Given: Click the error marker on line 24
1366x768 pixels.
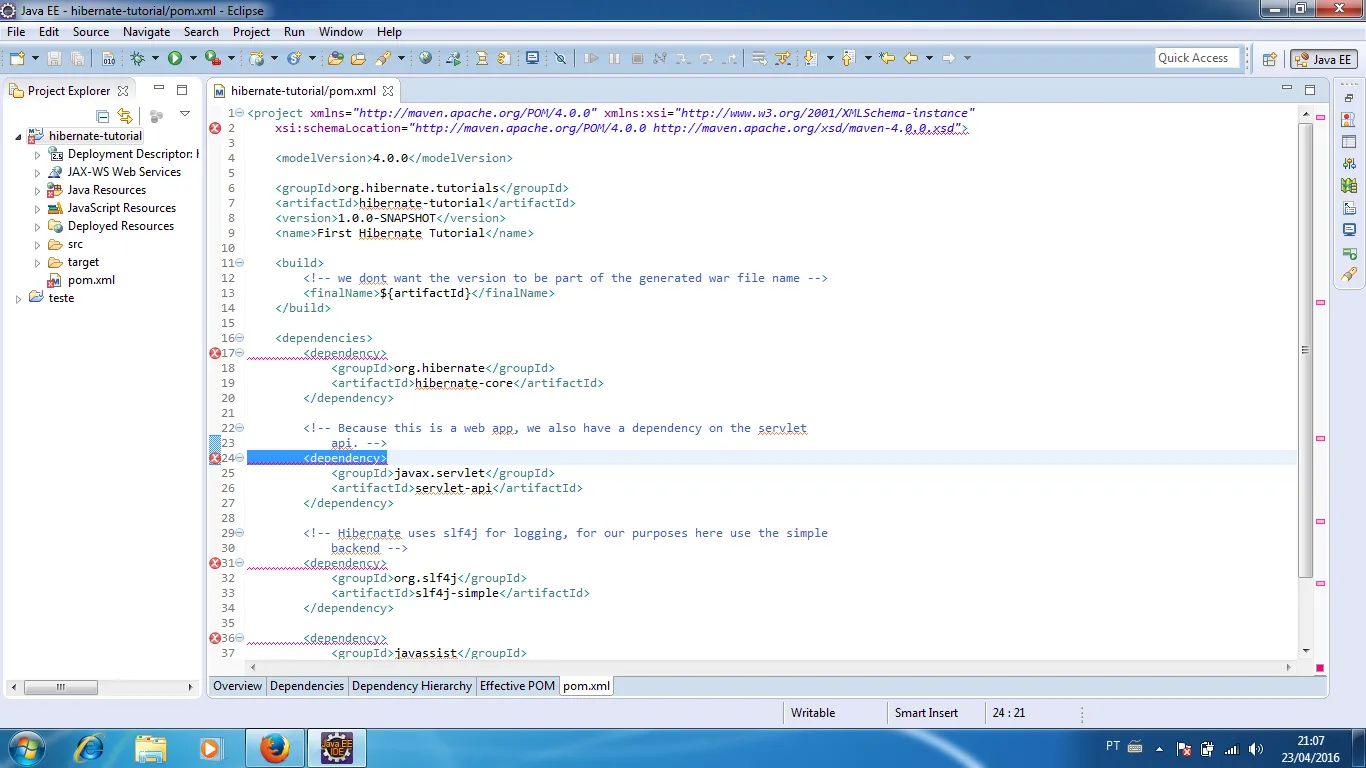Looking at the screenshot, I should pos(215,458).
